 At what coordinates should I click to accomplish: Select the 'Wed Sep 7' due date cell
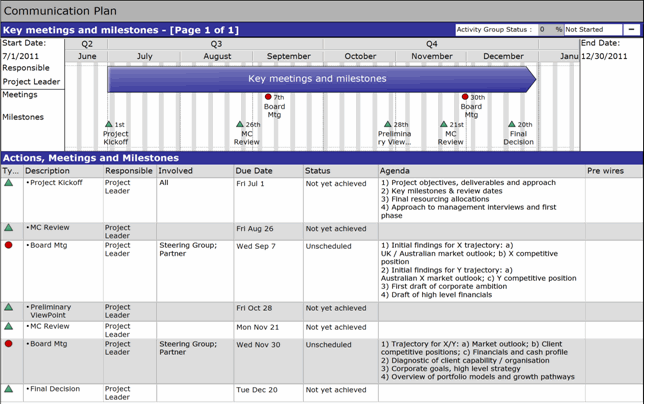(269, 271)
